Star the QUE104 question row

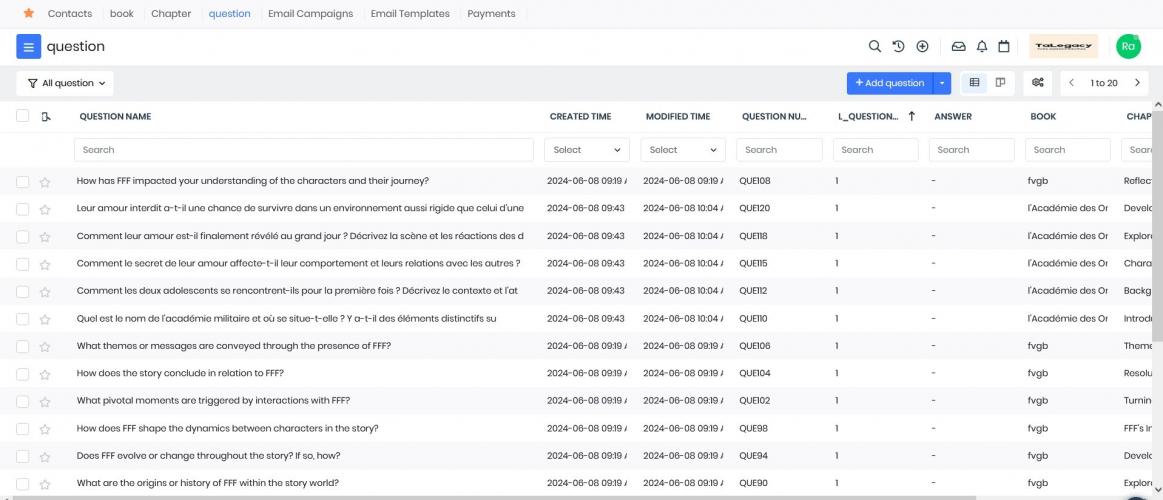point(45,375)
